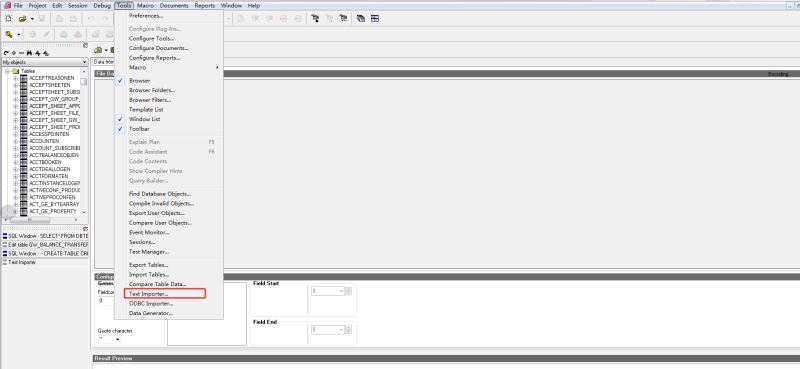This screenshot has width=800, height=369.
Task: Expand the ACT_GE_PROPERTY table node
Action: click(x=16, y=211)
